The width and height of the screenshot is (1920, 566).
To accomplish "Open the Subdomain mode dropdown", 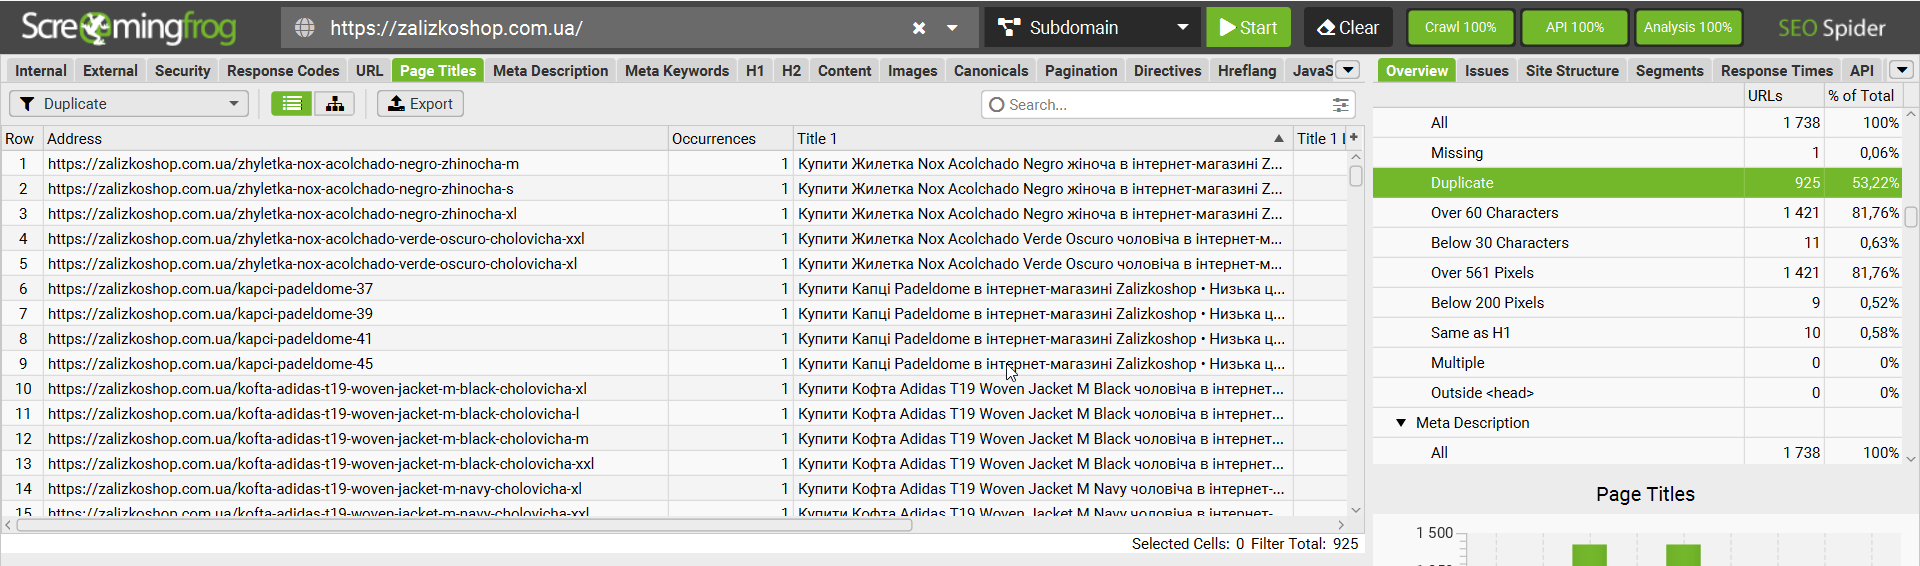I will [1091, 28].
